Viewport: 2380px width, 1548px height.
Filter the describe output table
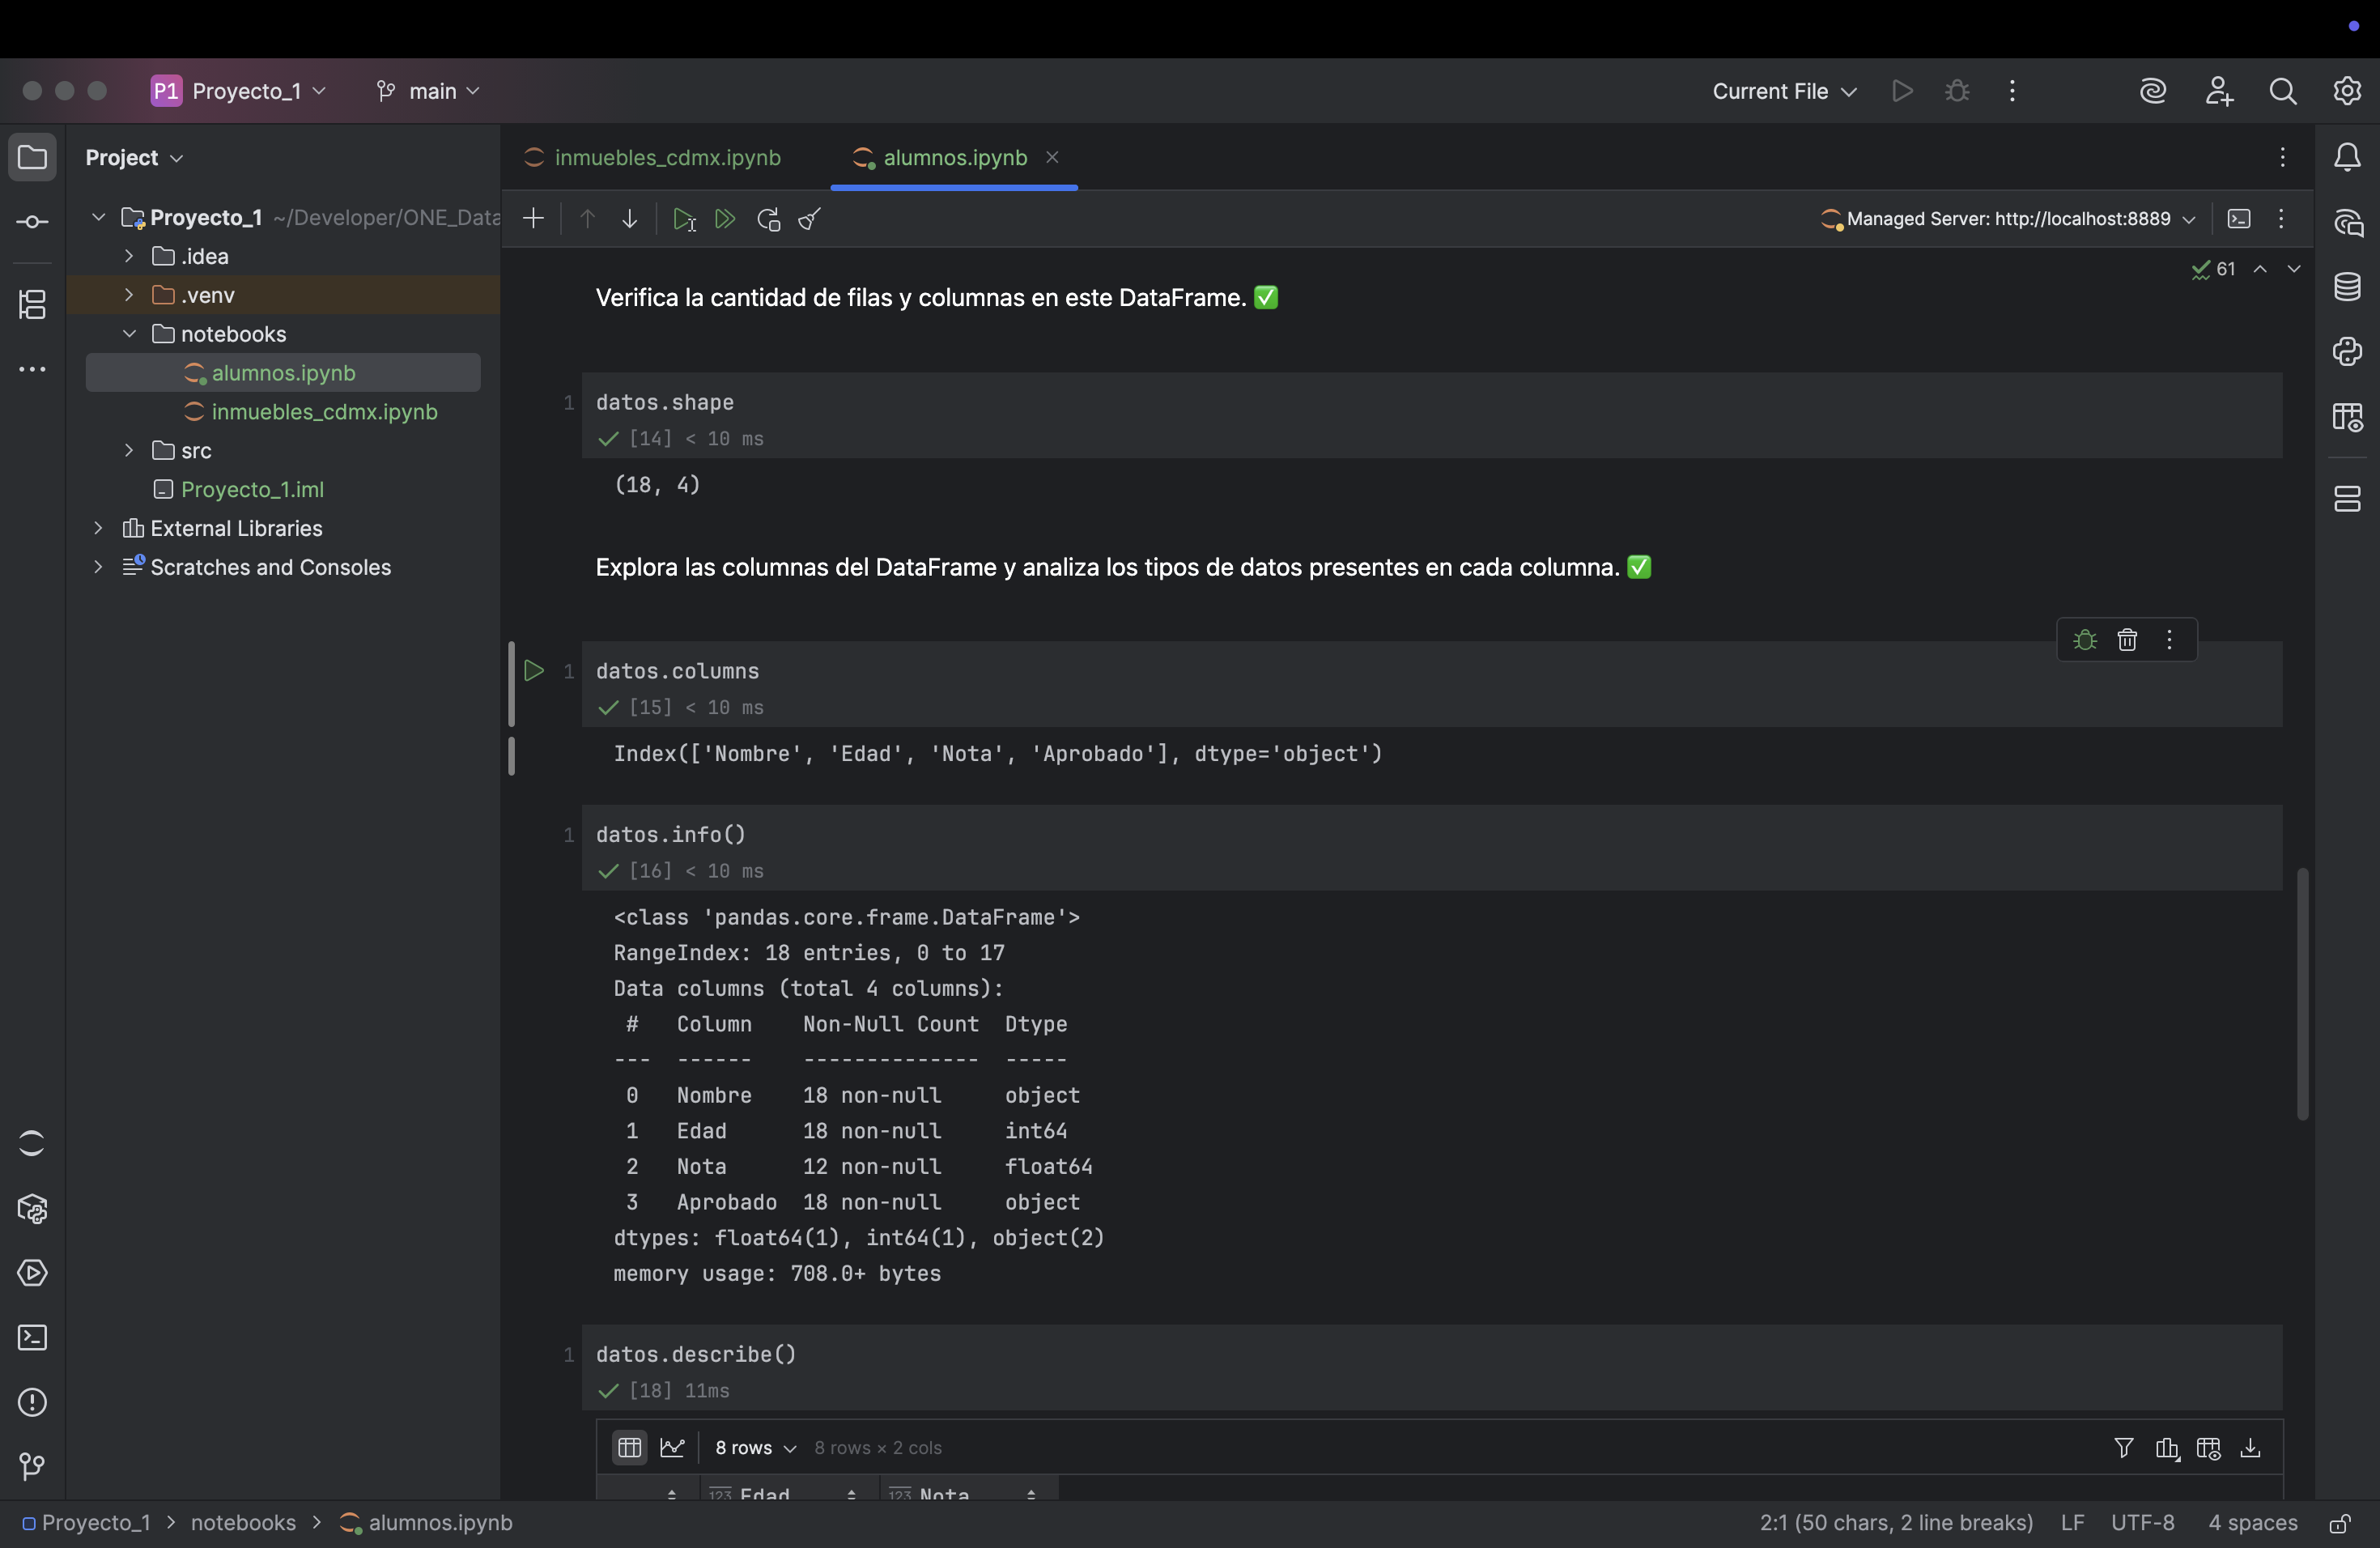point(2124,1447)
